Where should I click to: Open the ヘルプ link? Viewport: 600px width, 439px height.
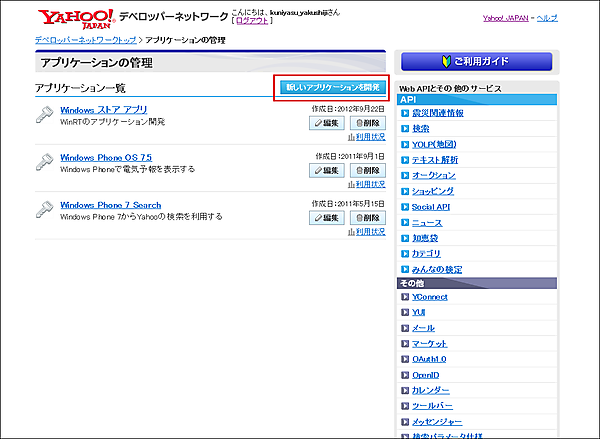pos(547,18)
